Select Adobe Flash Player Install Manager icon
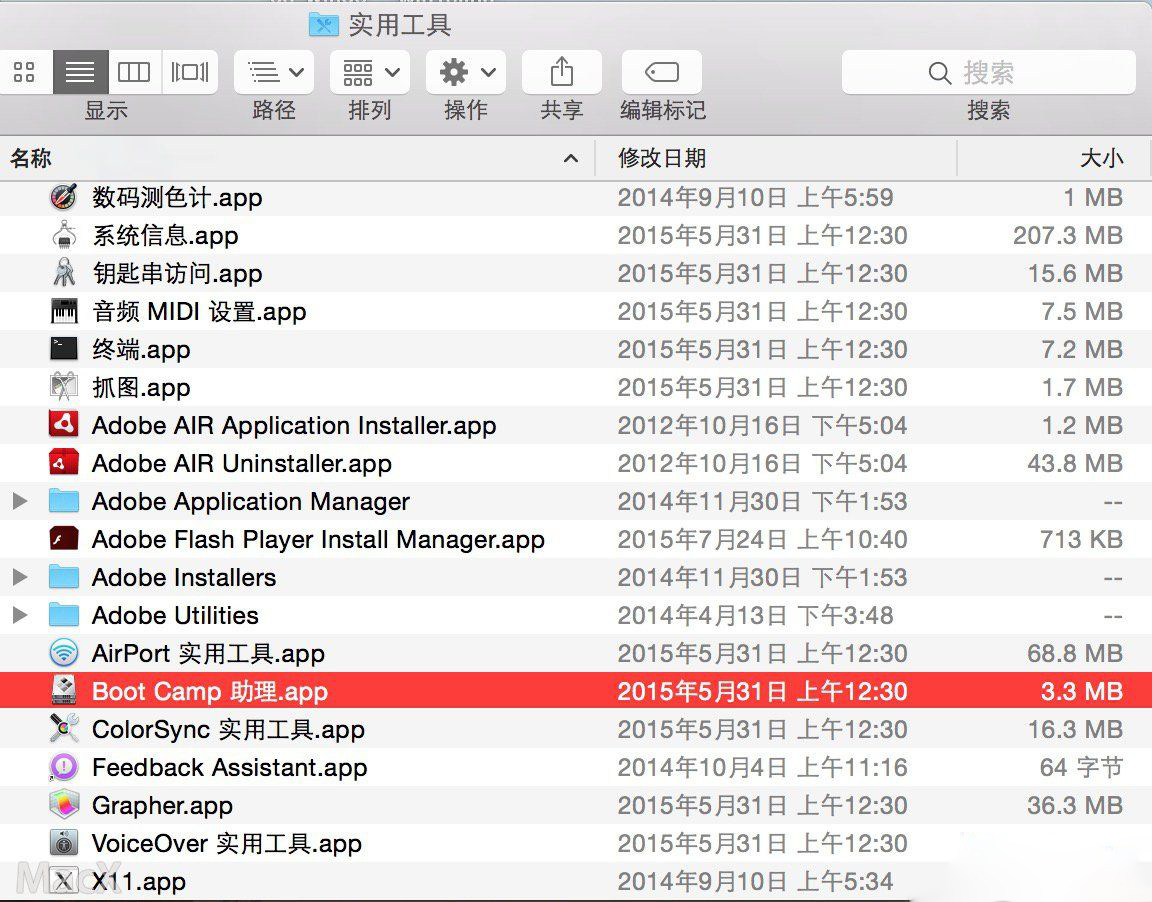This screenshot has width=1152, height=902. click(x=64, y=539)
